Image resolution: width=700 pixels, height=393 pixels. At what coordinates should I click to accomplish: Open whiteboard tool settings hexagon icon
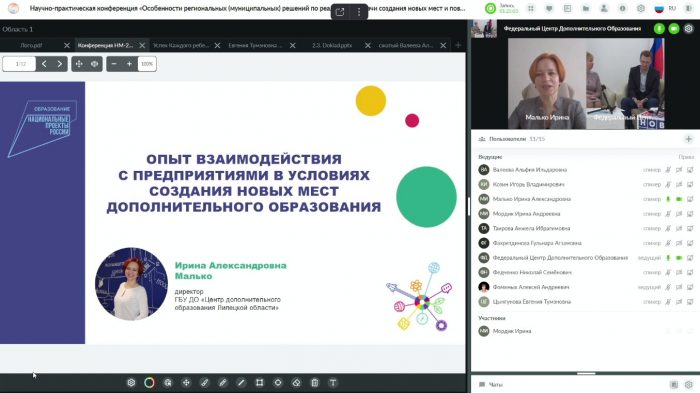(131, 383)
